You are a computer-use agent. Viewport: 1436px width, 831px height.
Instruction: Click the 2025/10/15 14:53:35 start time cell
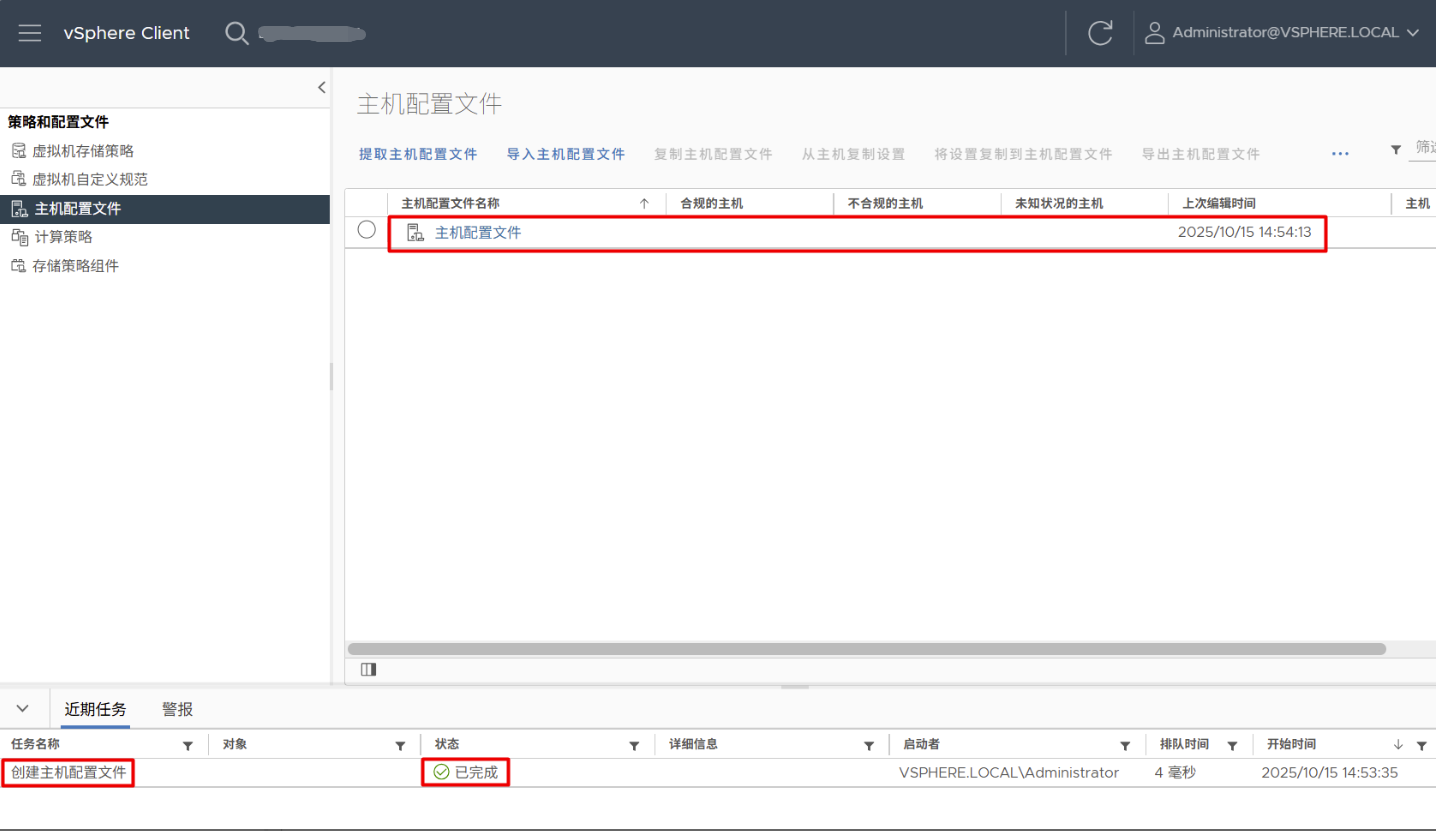[1329, 773]
